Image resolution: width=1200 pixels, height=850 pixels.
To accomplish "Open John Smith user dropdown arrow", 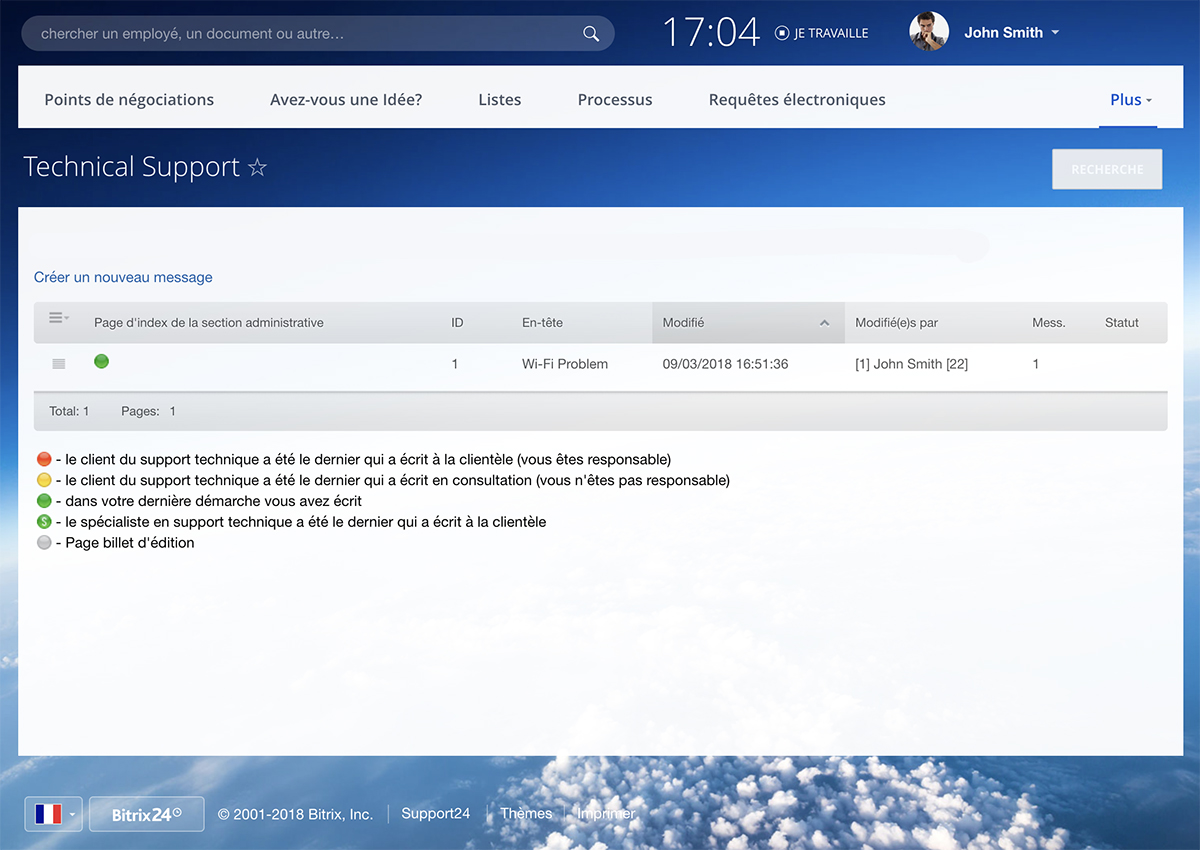I will [x=1055, y=33].
